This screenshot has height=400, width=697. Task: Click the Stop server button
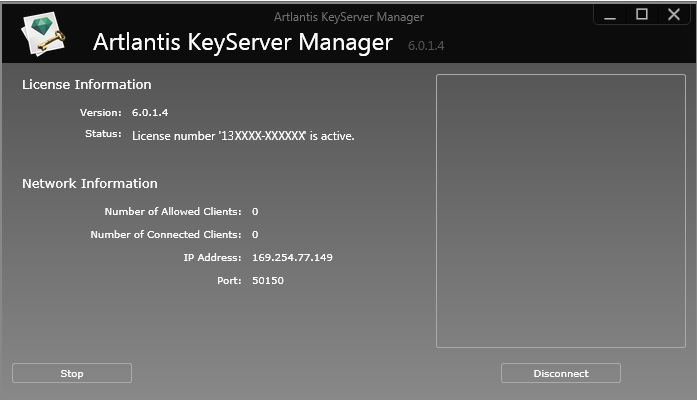pyautogui.click(x=72, y=373)
